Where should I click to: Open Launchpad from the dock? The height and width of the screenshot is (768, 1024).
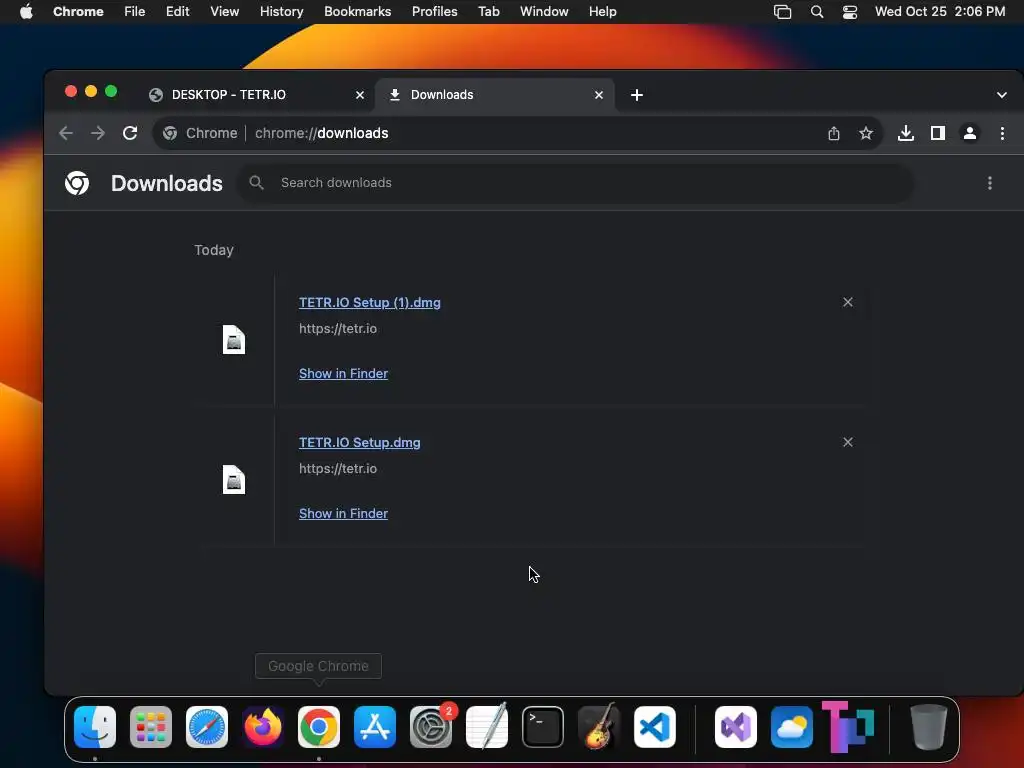(x=151, y=727)
